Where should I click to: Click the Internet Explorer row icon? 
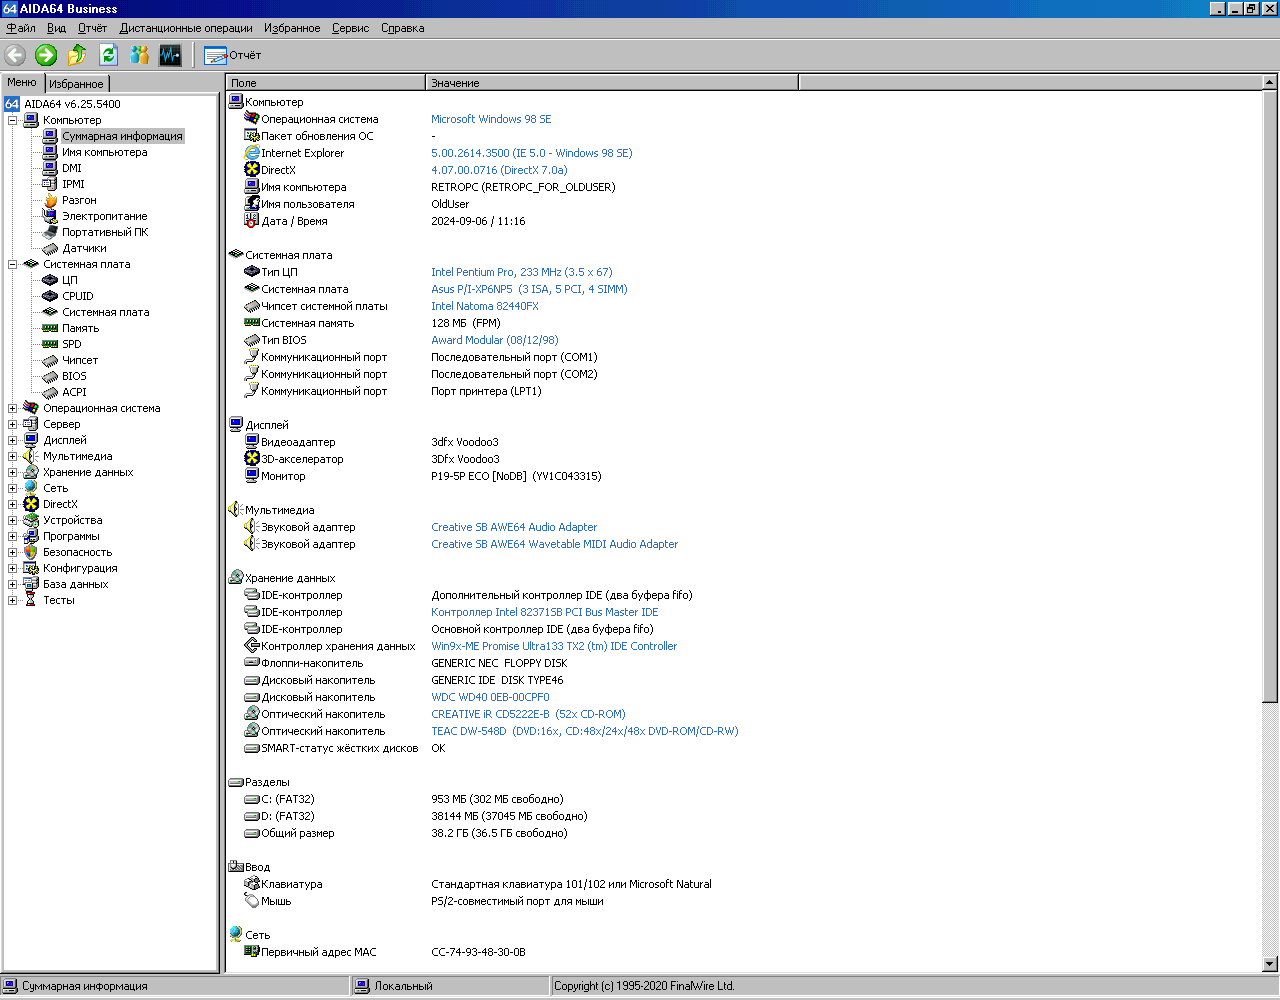click(x=252, y=153)
